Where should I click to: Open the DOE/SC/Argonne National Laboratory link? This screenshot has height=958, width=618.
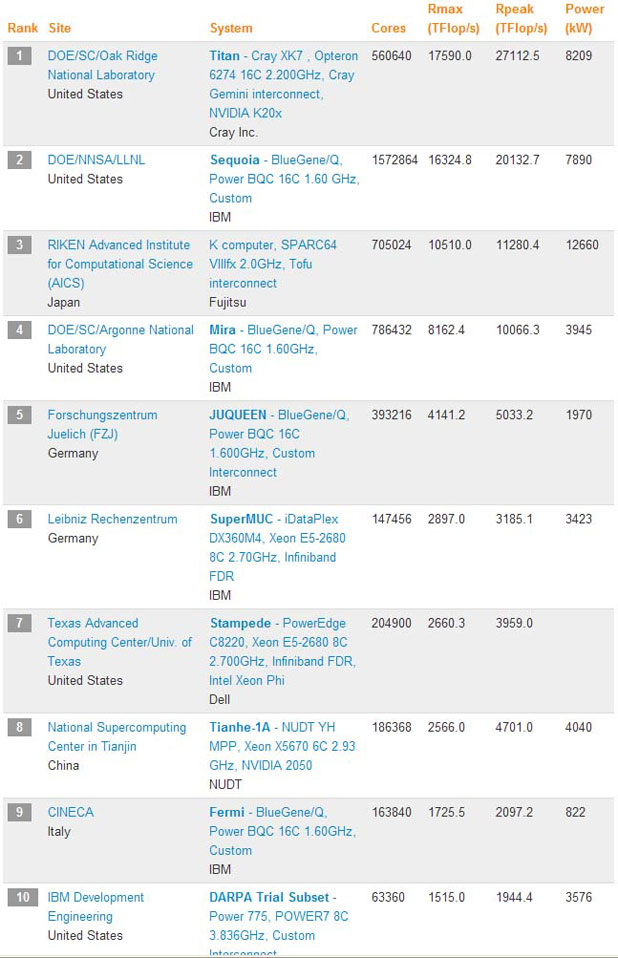click(x=120, y=339)
